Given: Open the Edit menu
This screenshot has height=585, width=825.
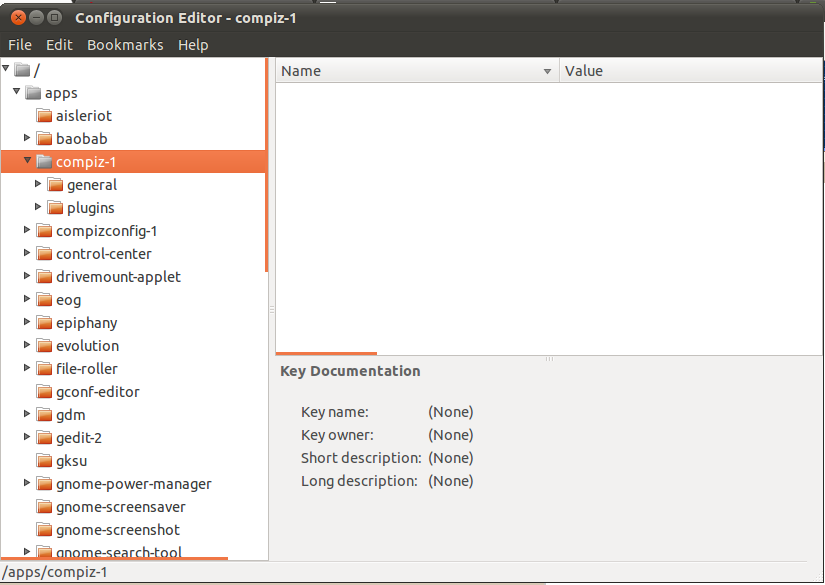Looking at the screenshot, I should pyautogui.click(x=59, y=45).
